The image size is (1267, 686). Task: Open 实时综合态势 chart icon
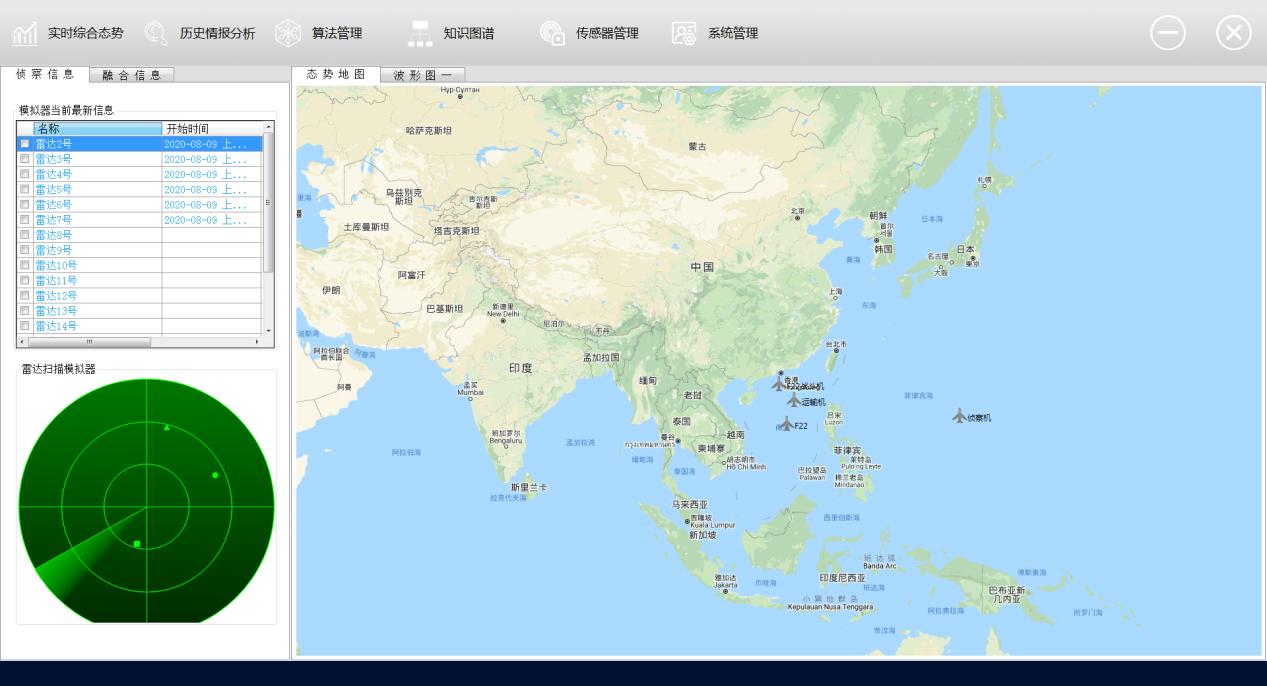[x=25, y=33]
